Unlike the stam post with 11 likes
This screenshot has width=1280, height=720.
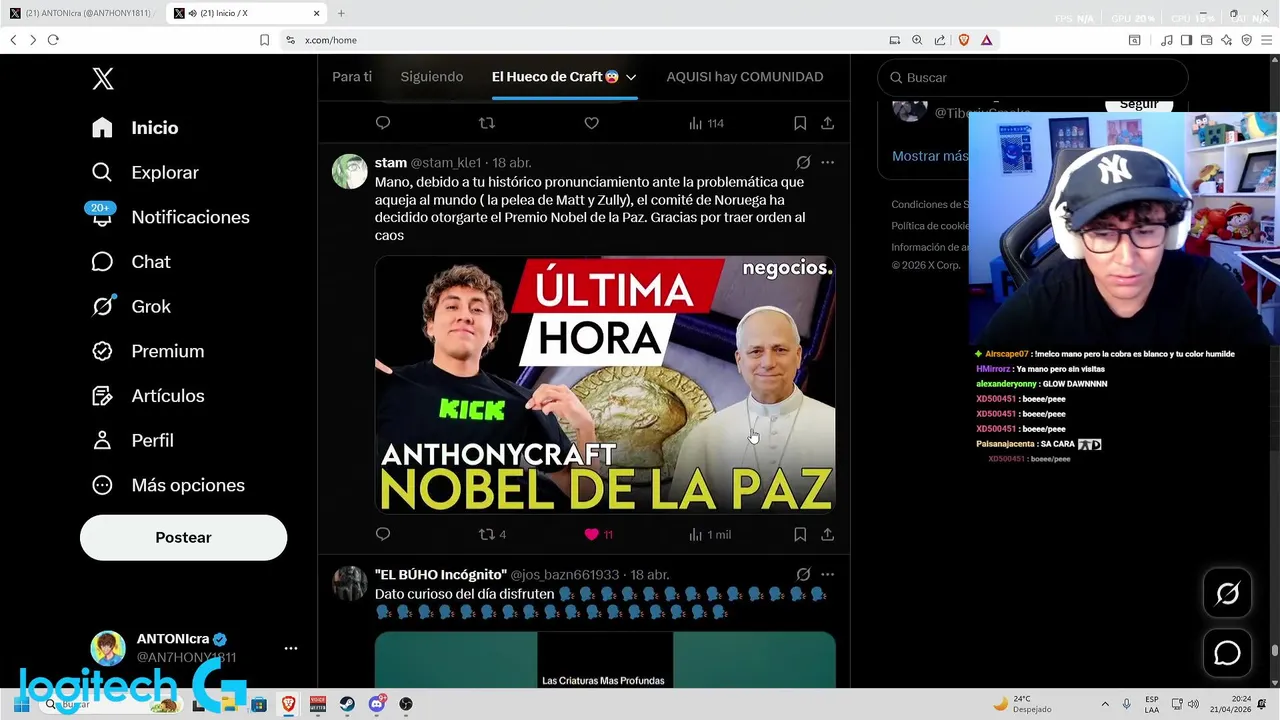(598, 534)
